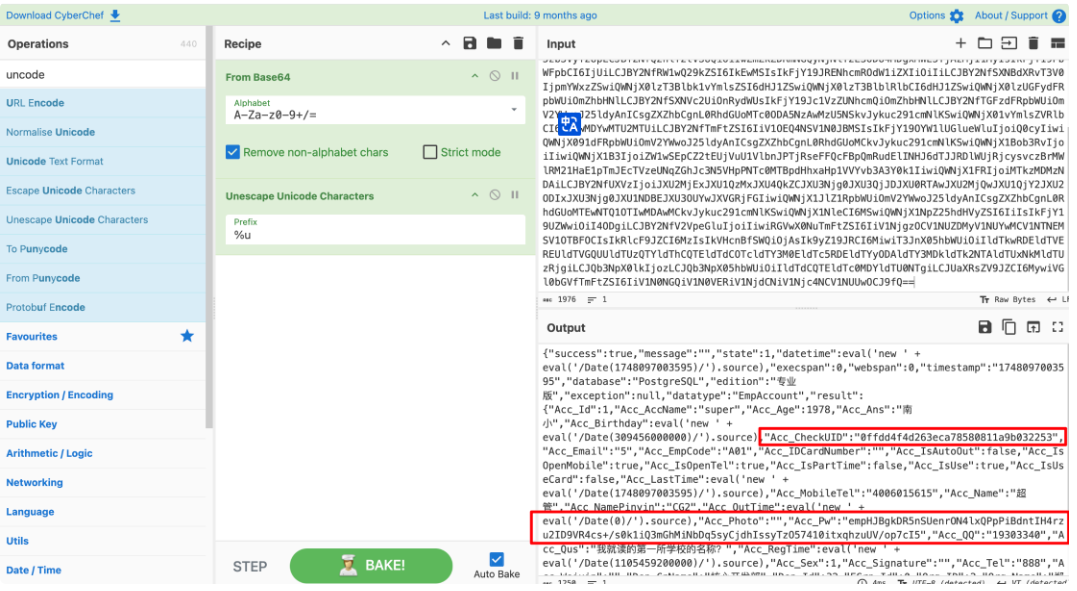The height and width of the screenshot is (591, 1077).
Task: Enable Strict mode checkbox
Action: [430, 152]
